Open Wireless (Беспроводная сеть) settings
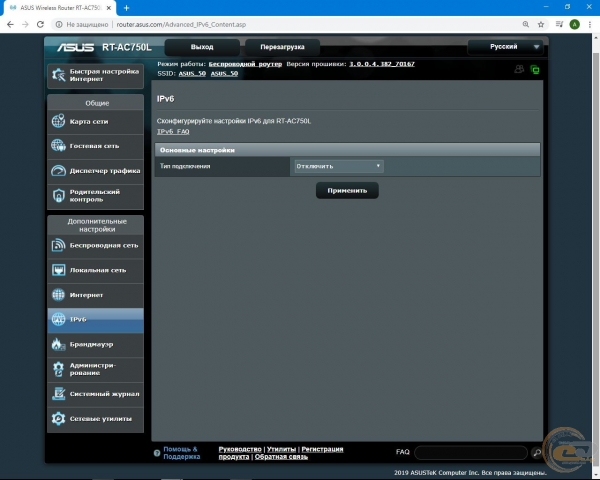The width and height of the screenshot is (600, 480). [95, 245]
